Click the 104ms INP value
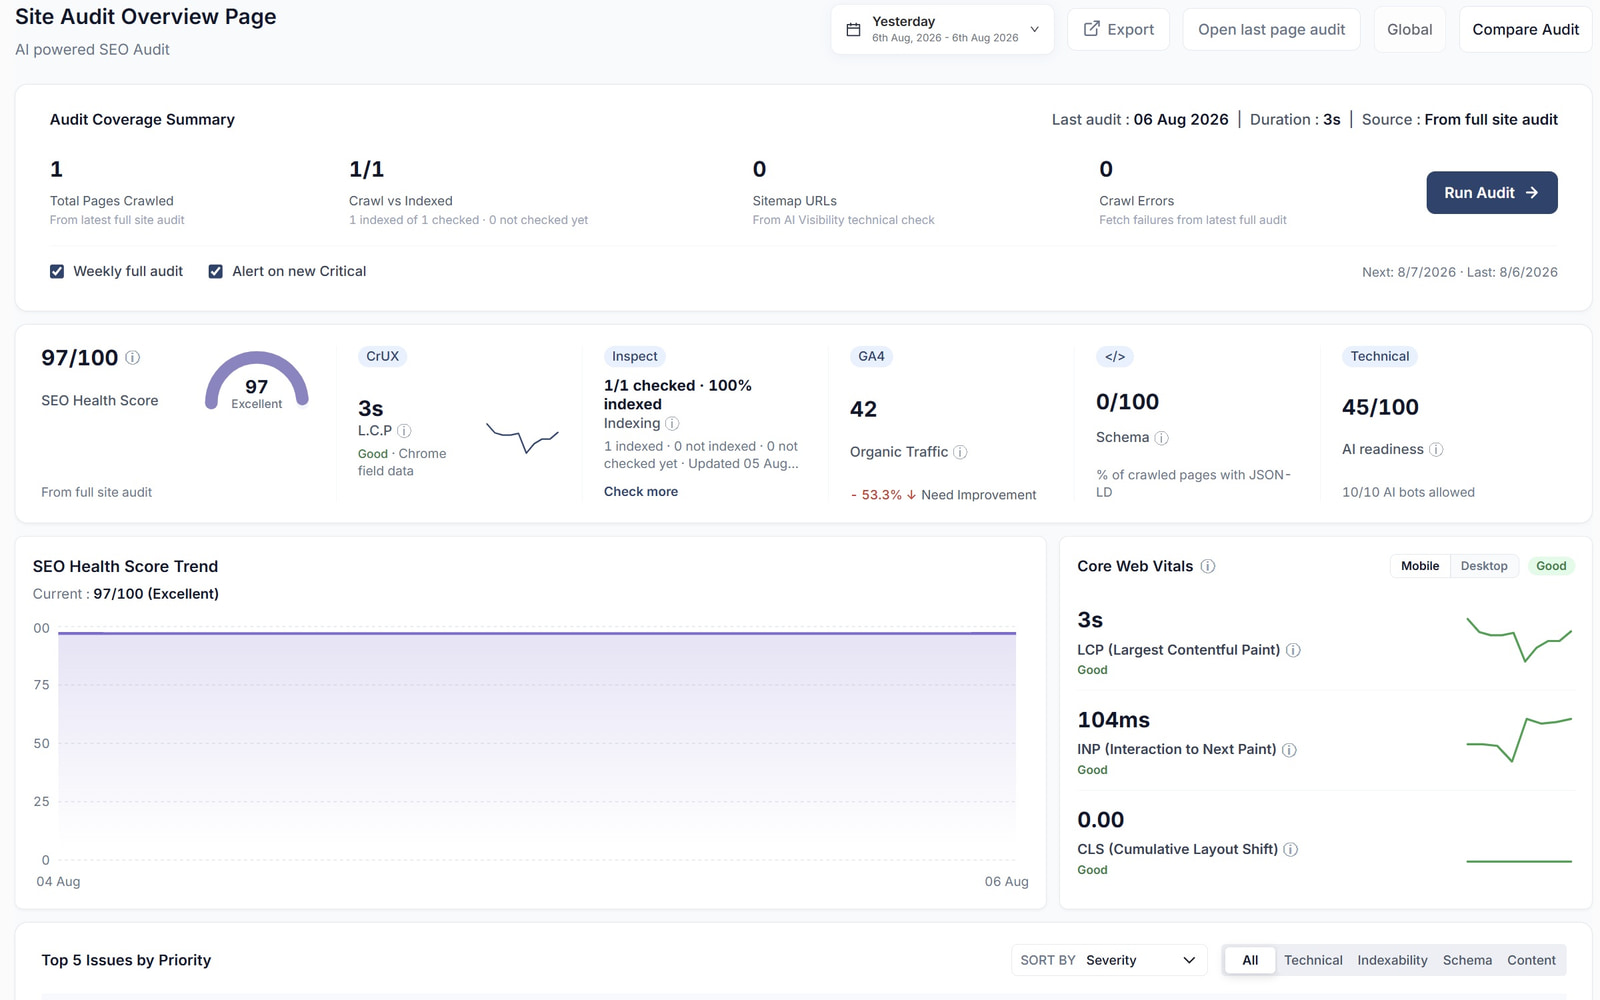1600x1000 pixels. coord(1113,720)
